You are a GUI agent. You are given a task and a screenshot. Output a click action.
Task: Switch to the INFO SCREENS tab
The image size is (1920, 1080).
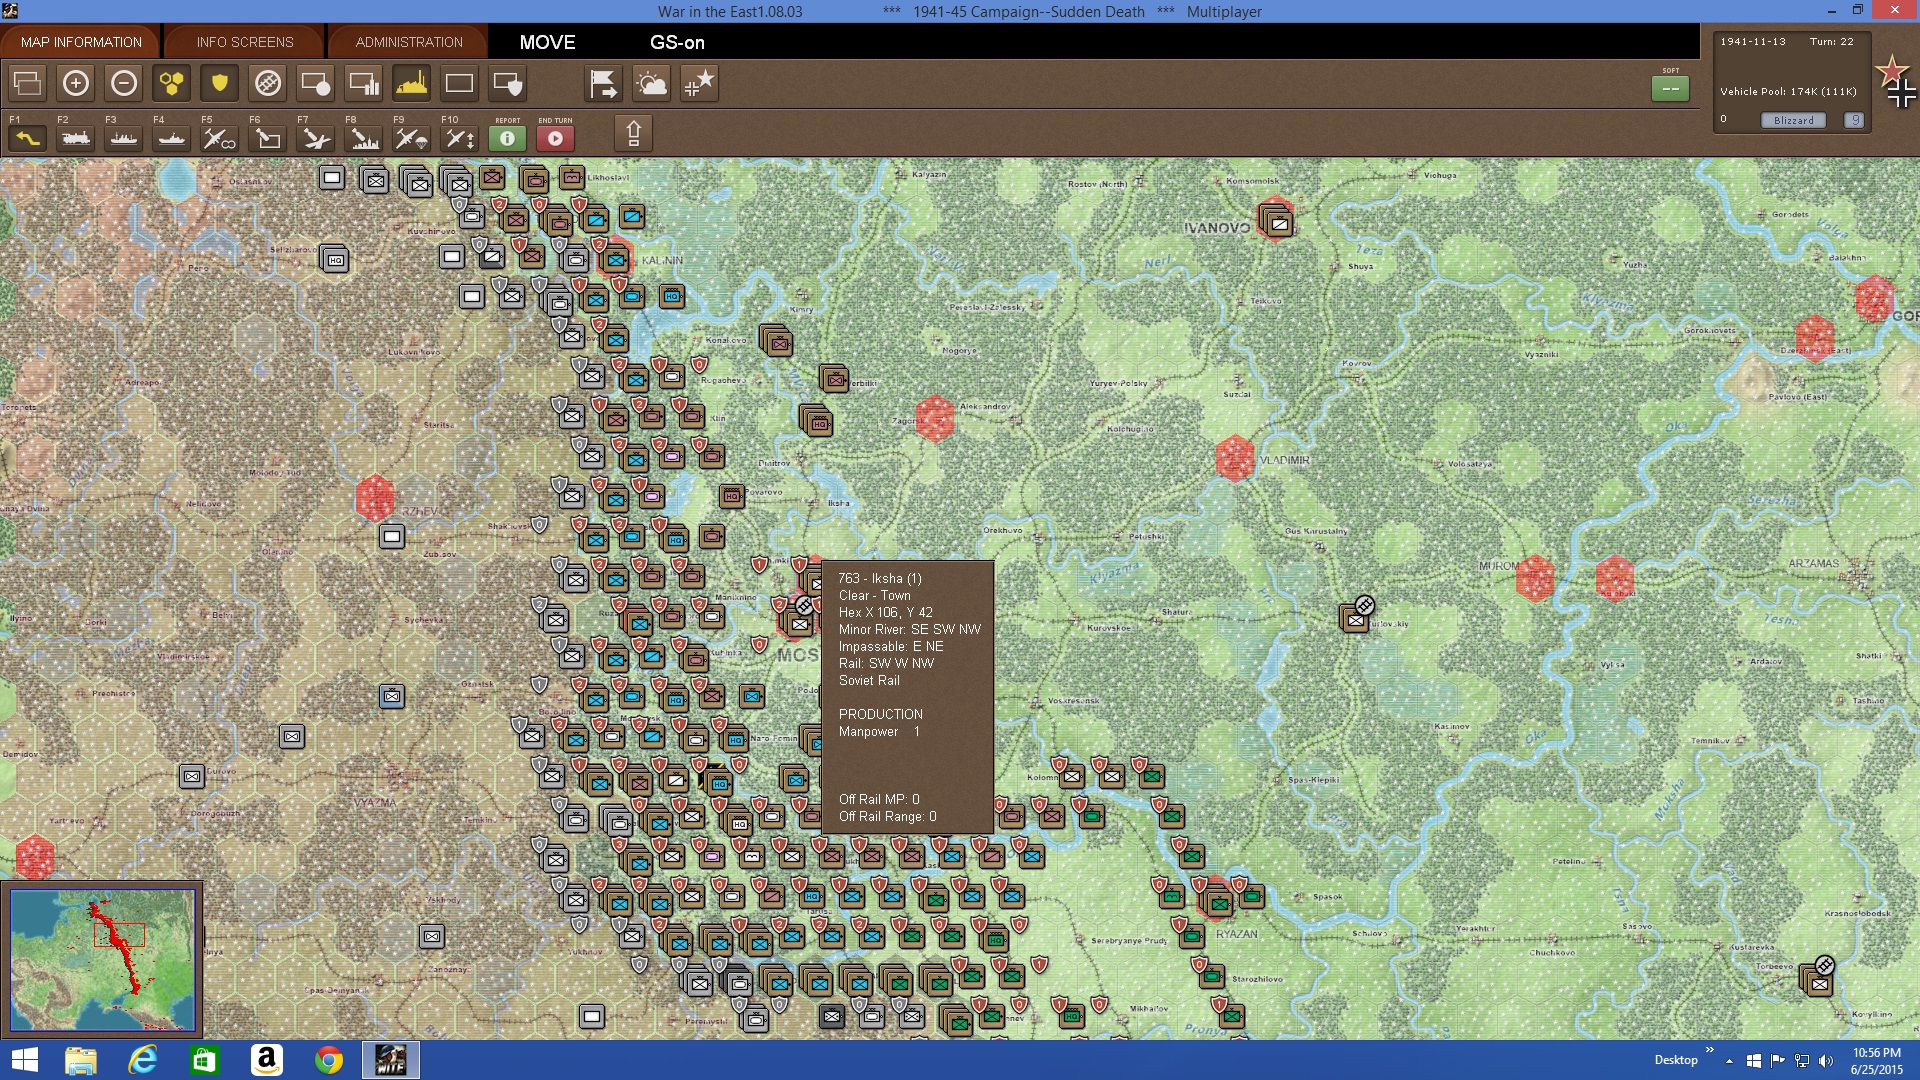click(x=245, y=42)
